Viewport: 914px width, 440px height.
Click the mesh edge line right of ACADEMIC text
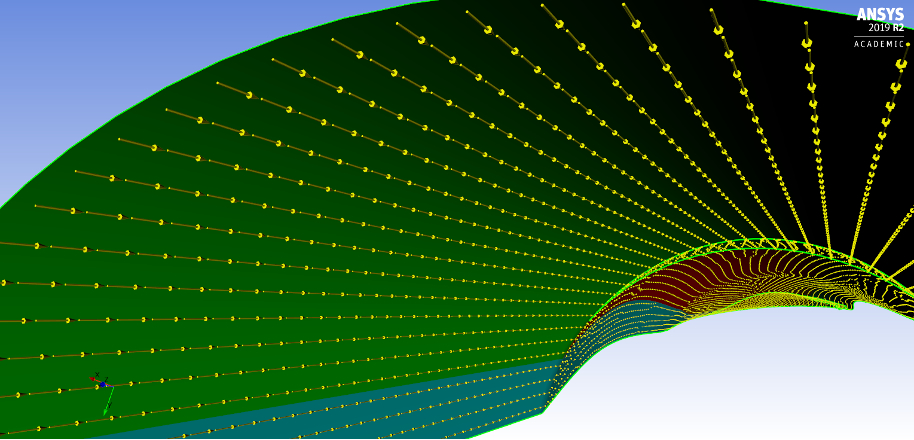click(908, 45)
